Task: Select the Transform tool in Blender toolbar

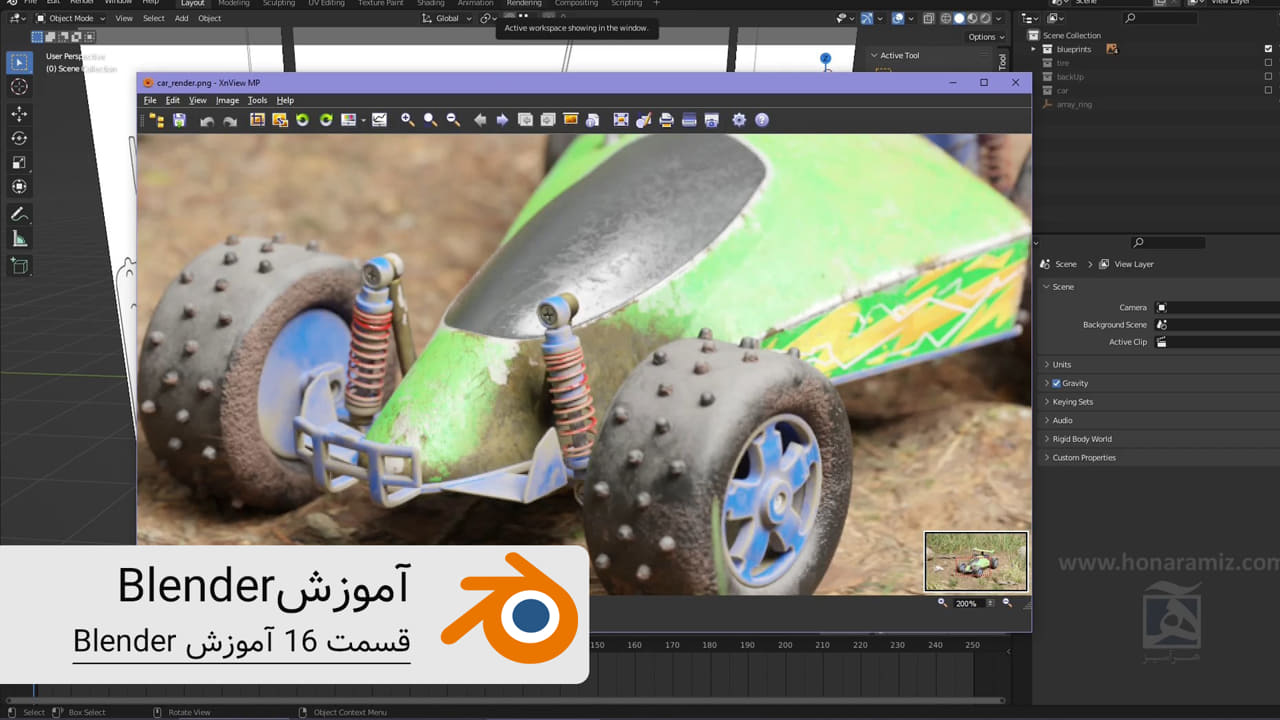Action: pos(19,186)
